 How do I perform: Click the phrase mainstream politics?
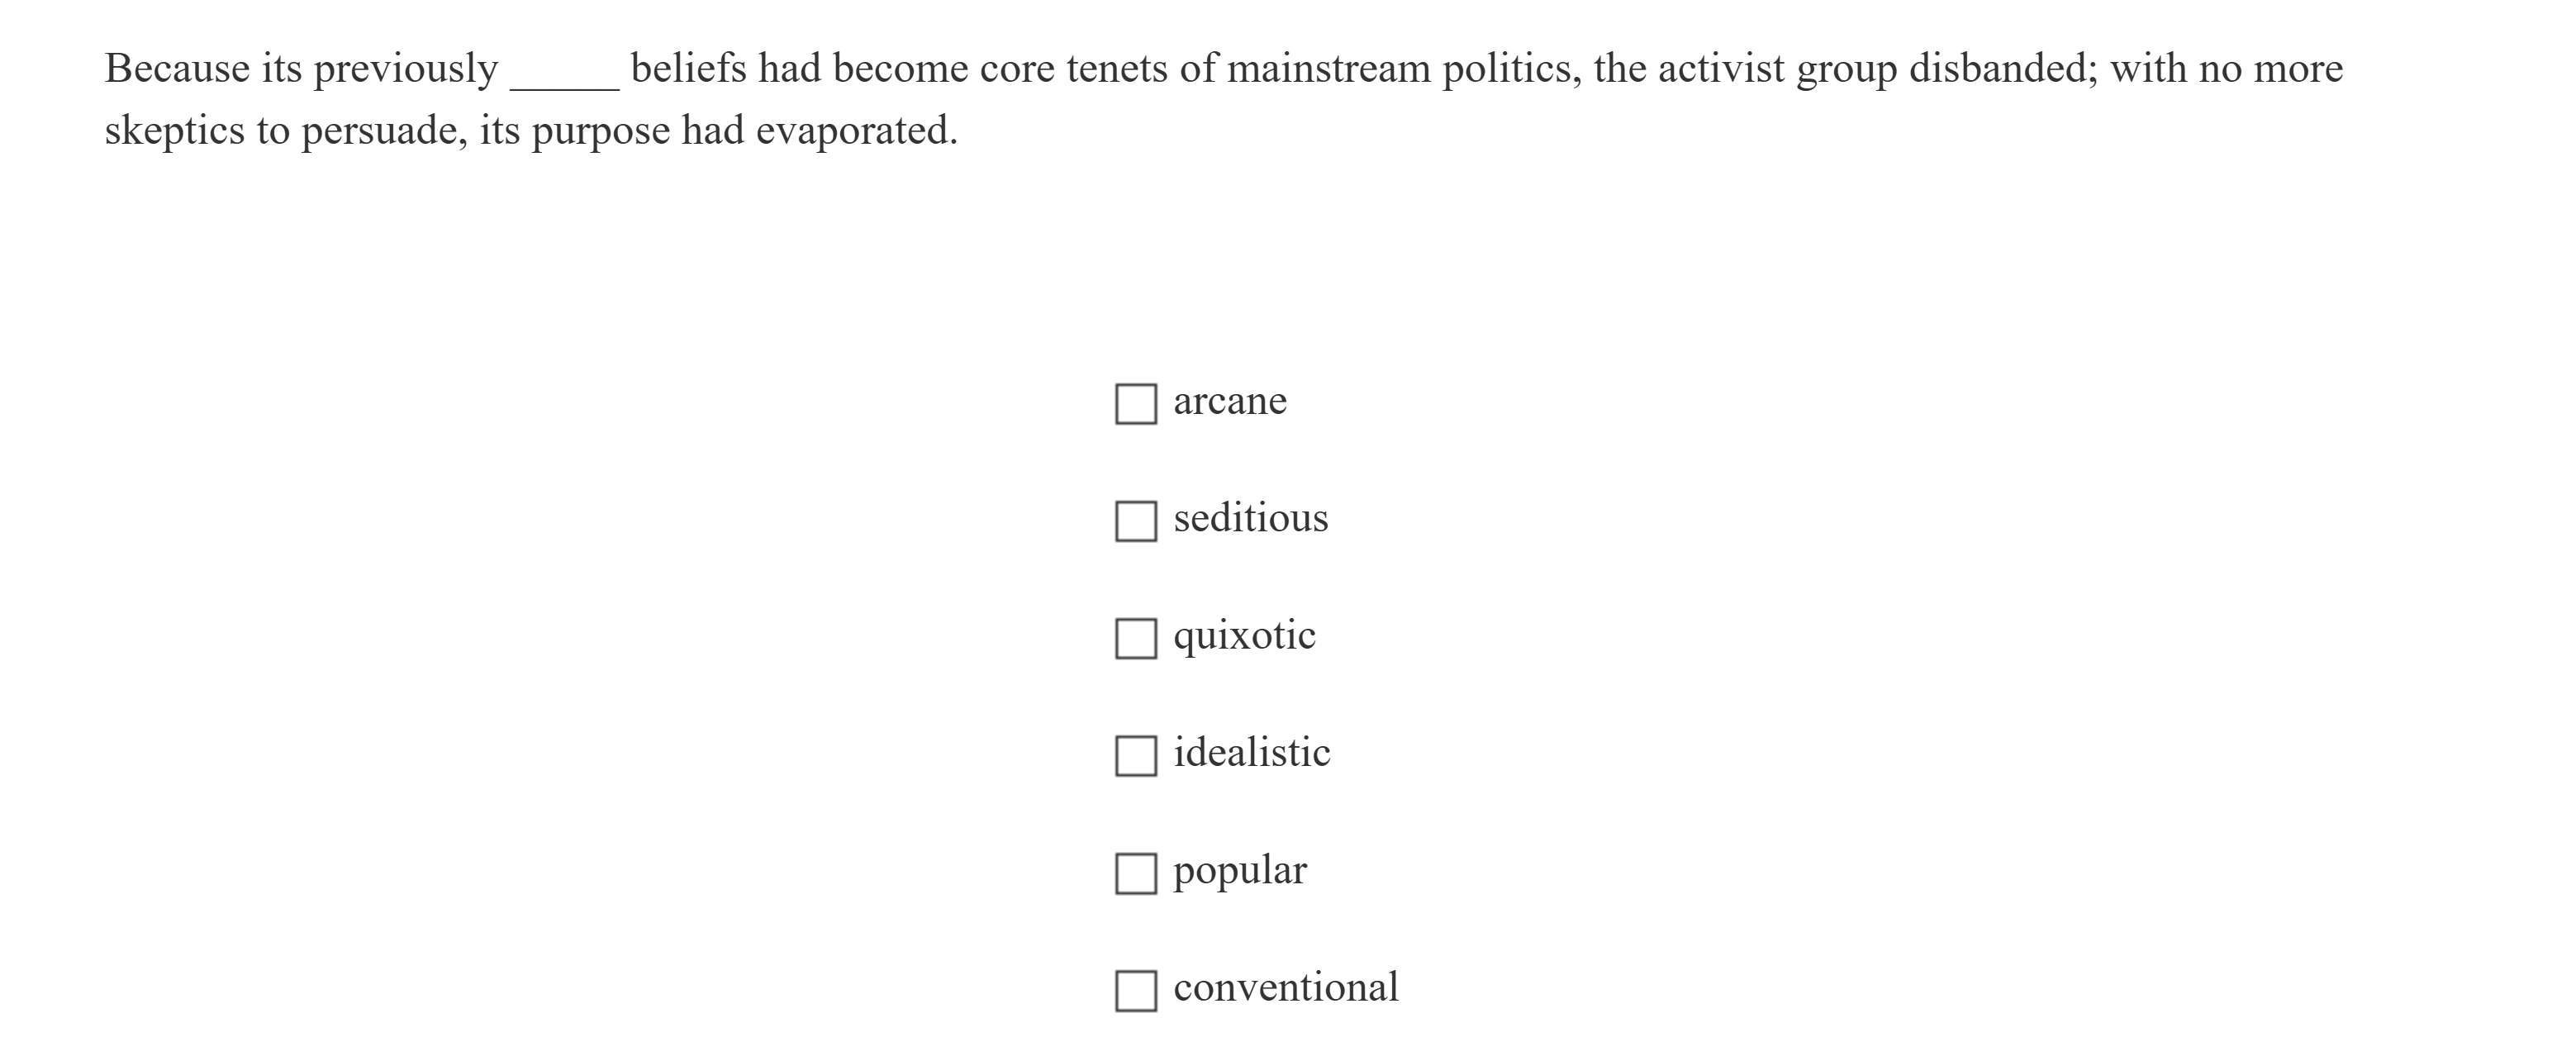coord(1397,68)
